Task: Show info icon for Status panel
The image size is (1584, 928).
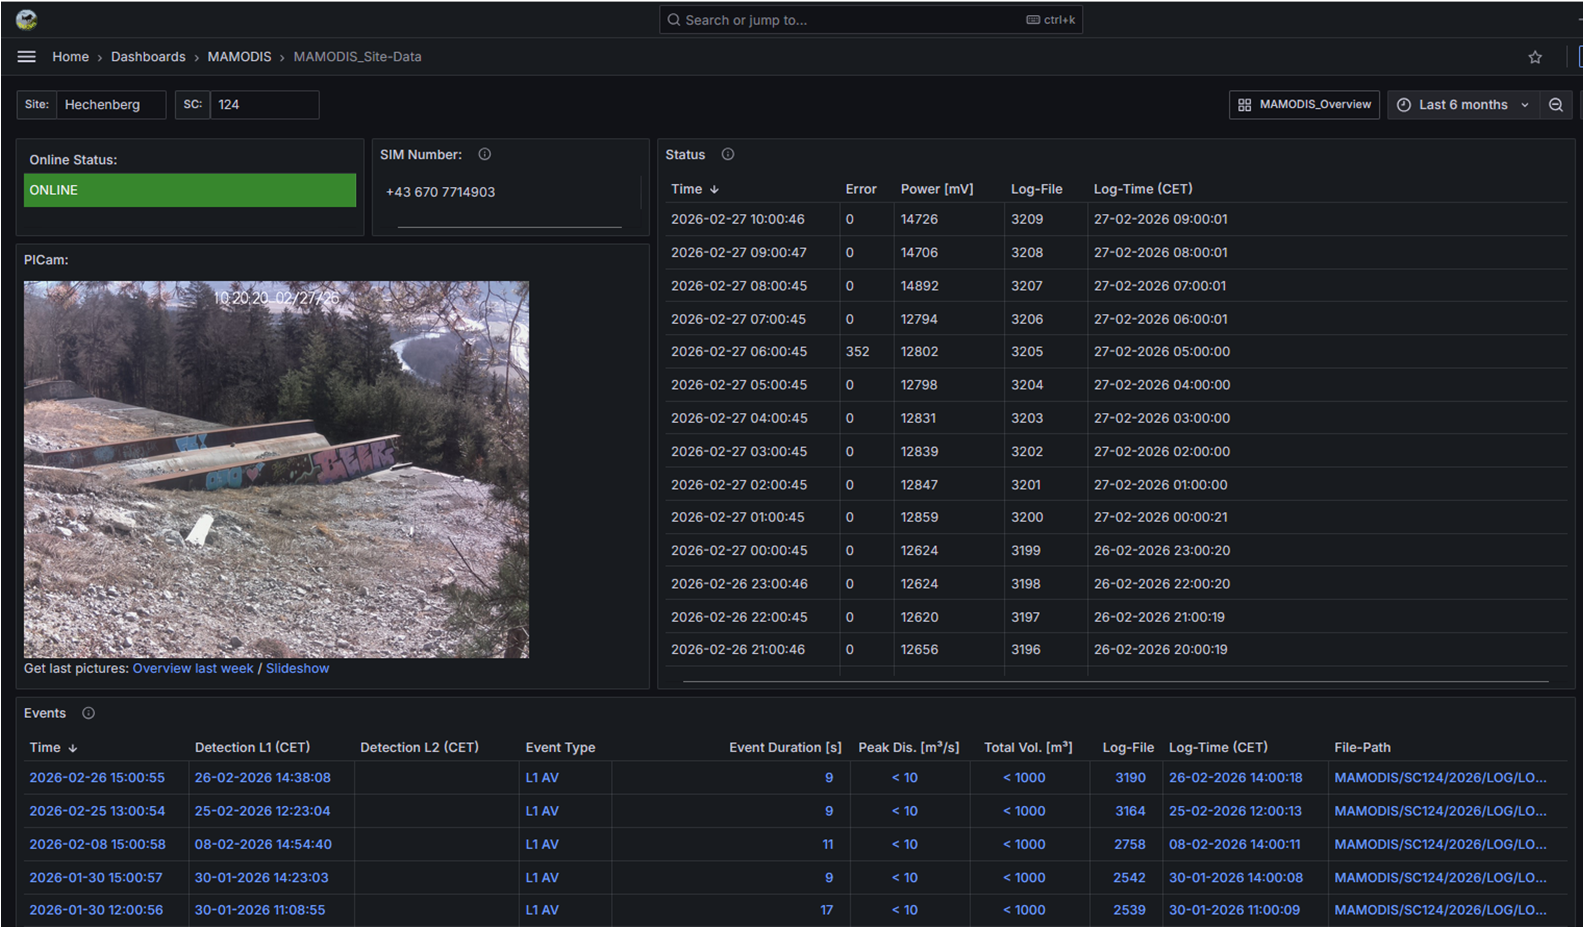Action: (x=728, y=154)
